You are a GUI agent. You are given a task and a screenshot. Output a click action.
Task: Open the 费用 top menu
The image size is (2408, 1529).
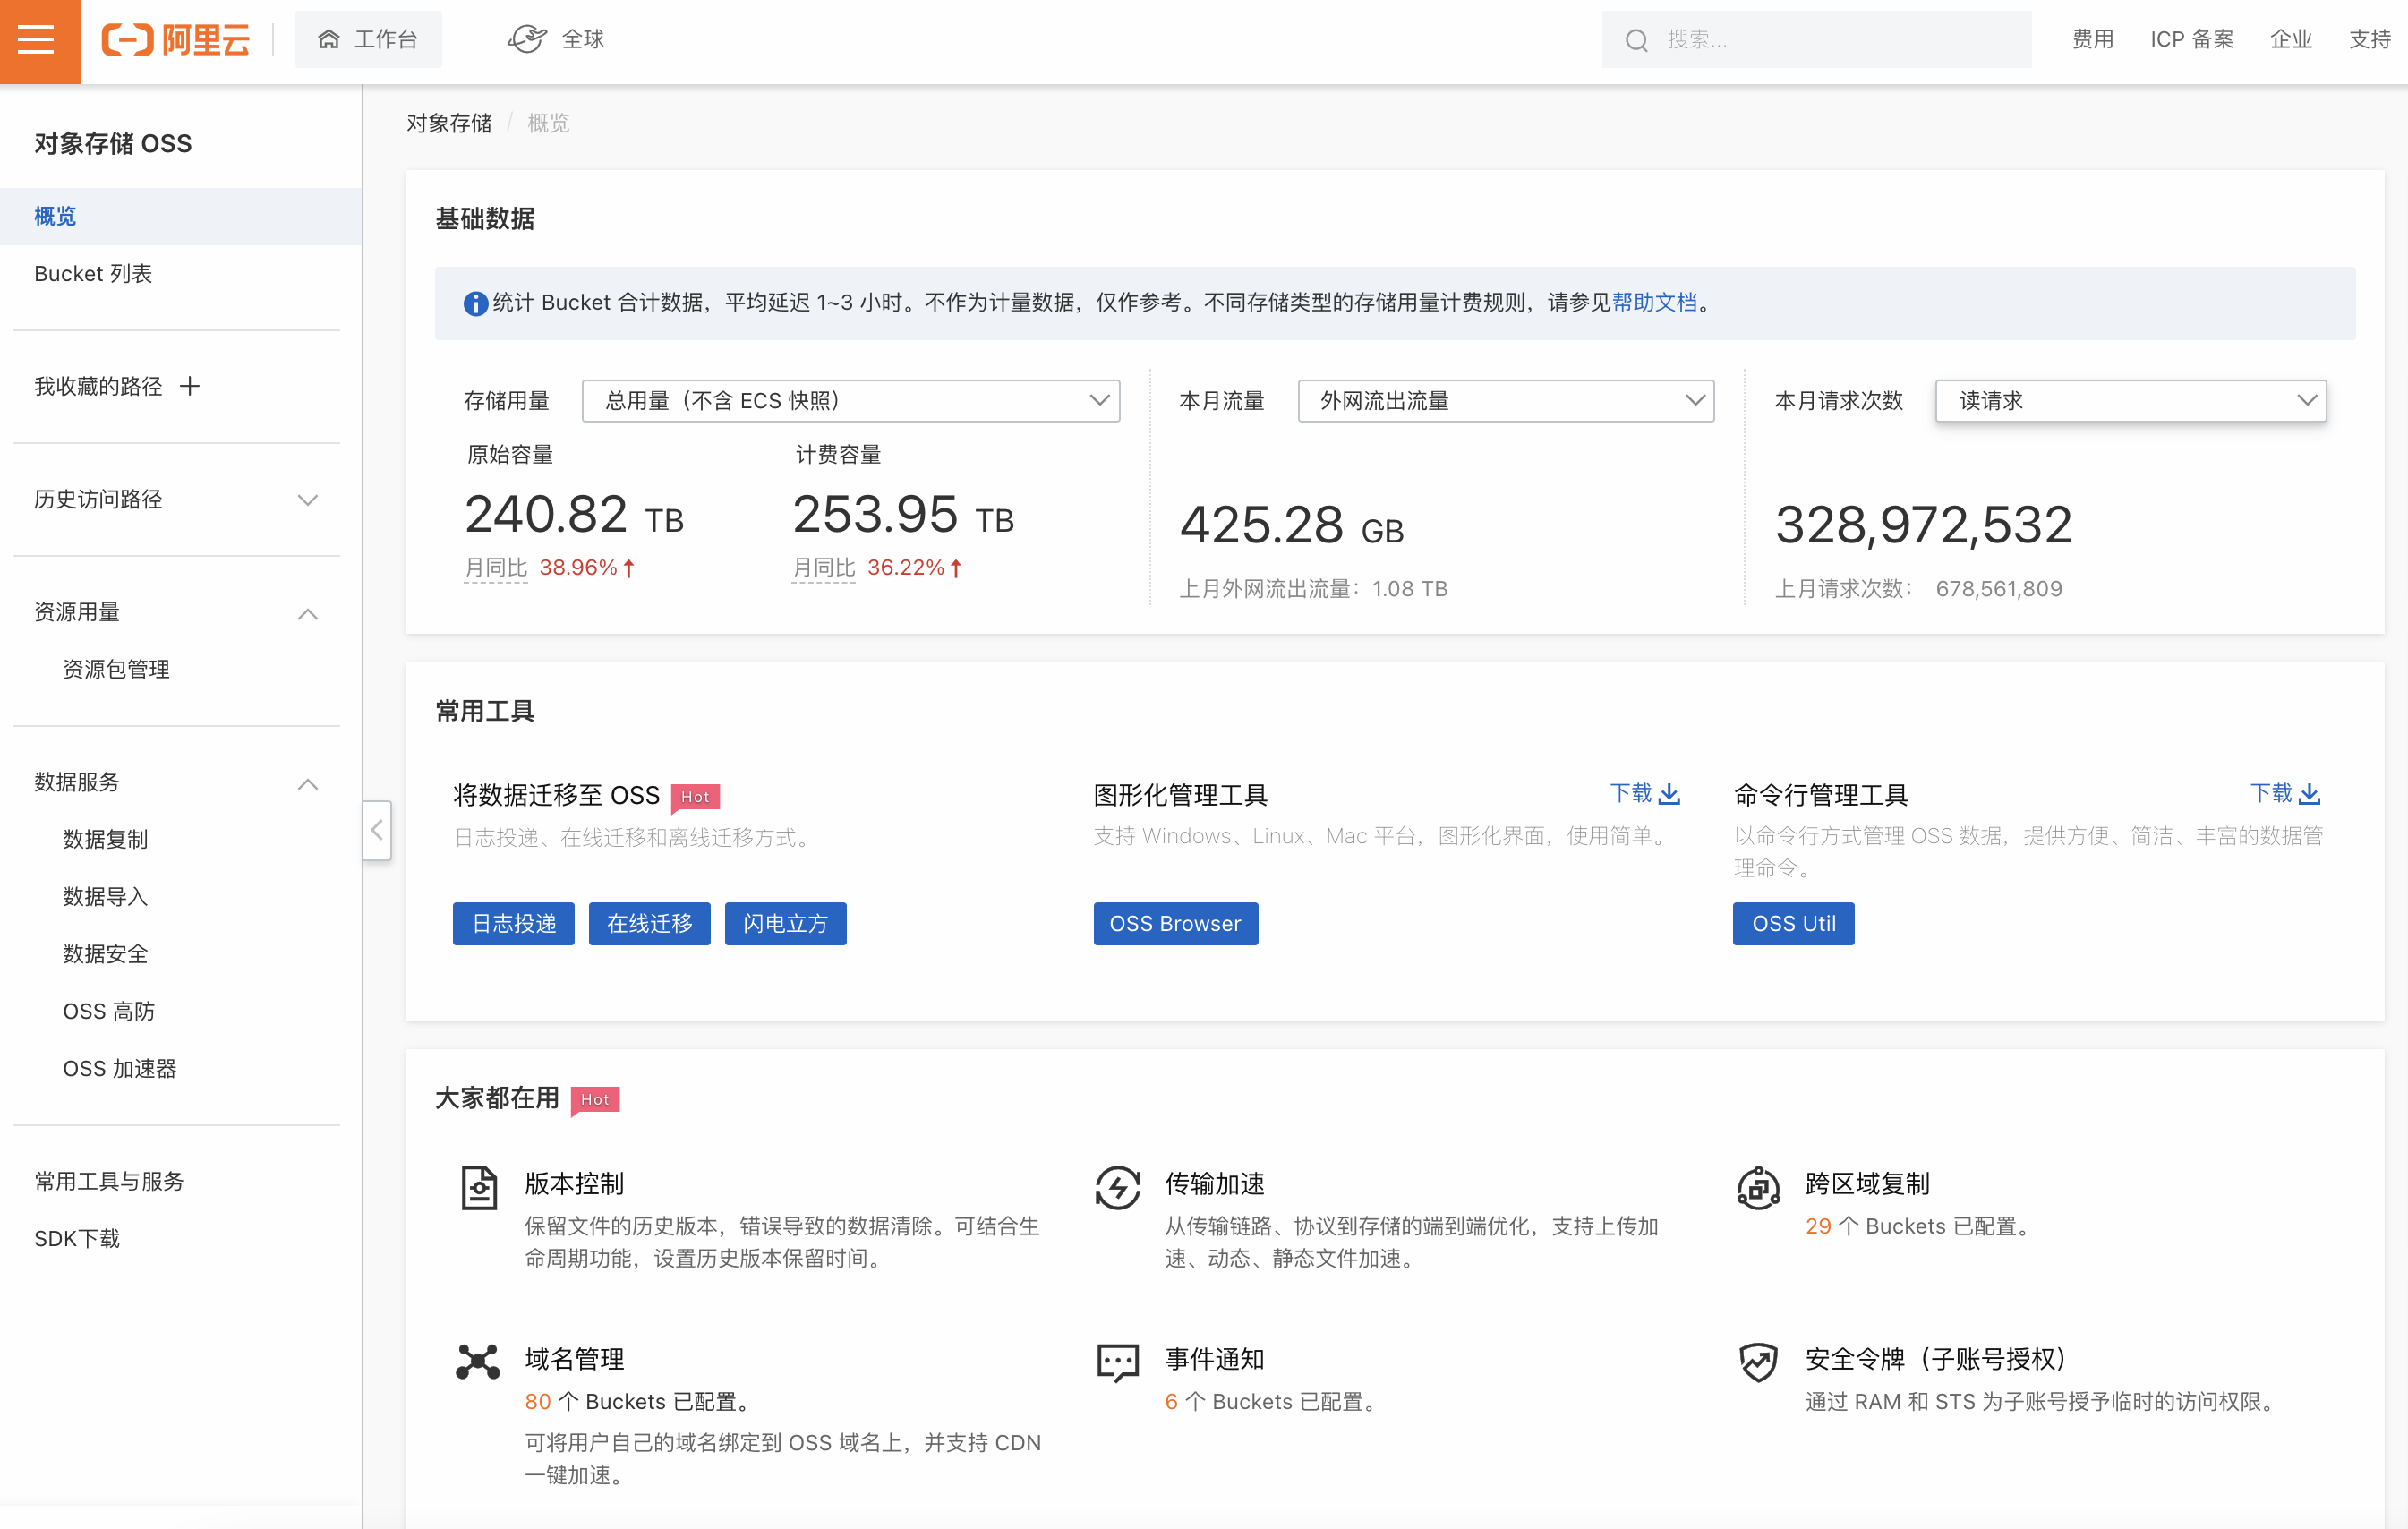click(2092, 40)
